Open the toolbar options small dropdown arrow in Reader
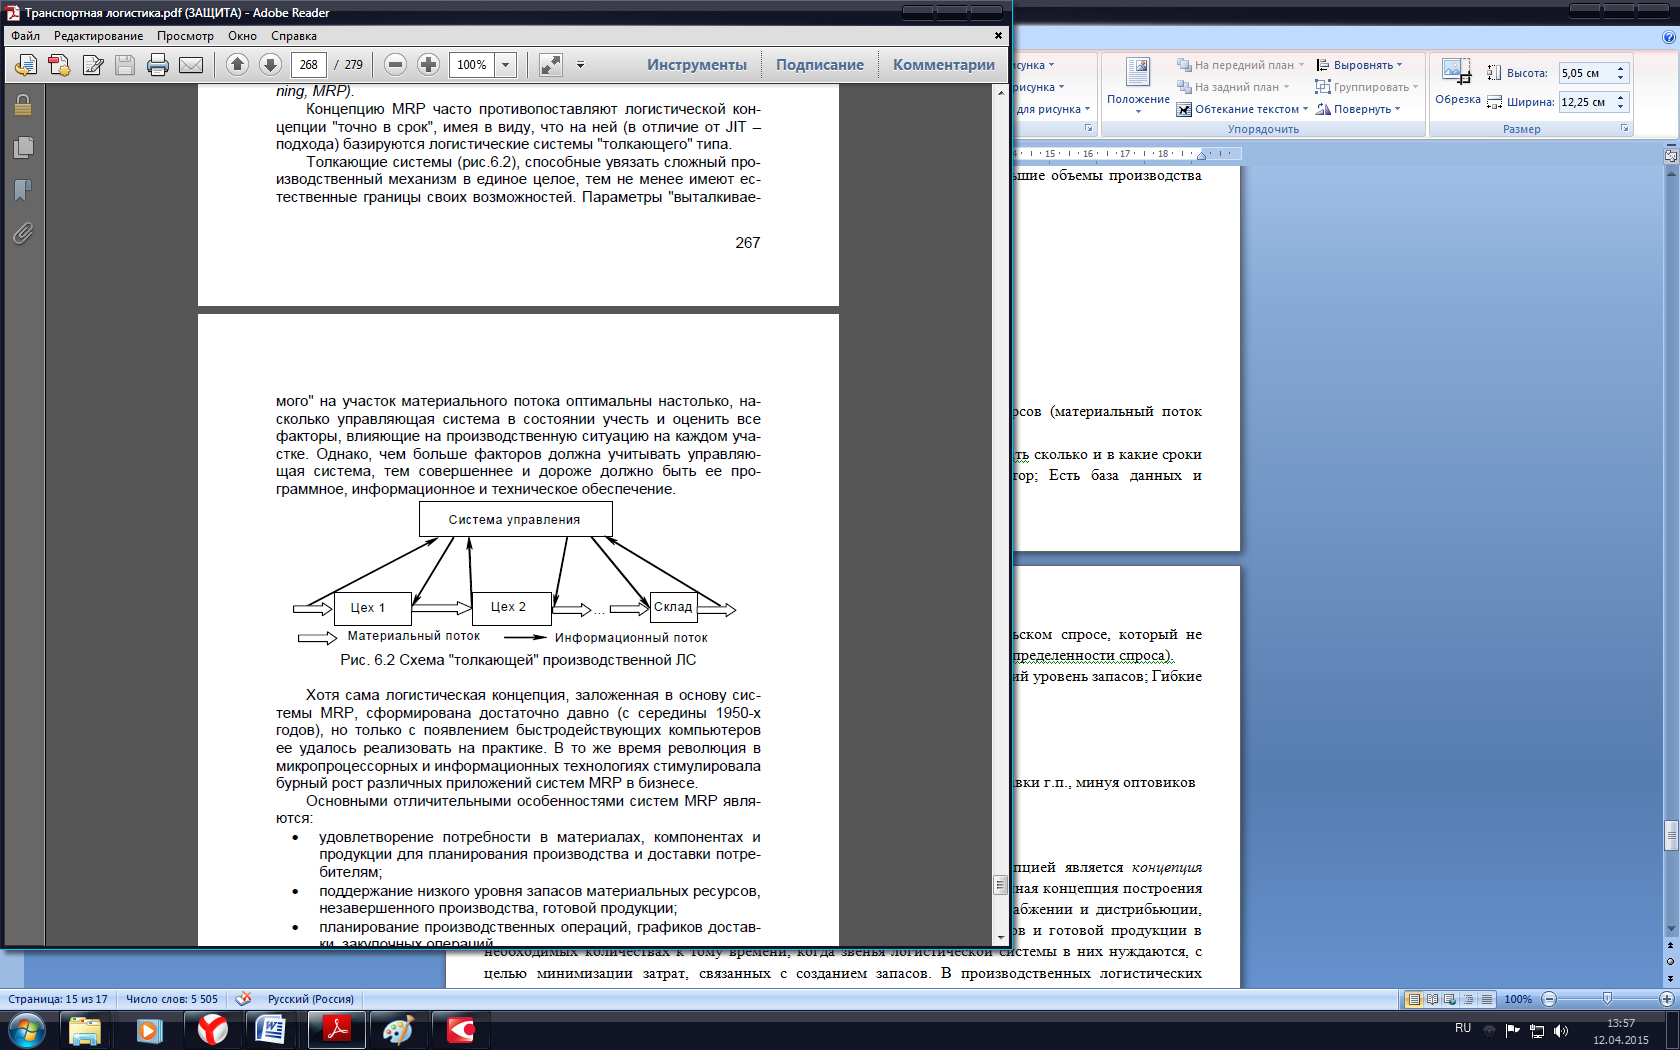Screen dimensions: 1680x1050 [x=580, y=65]
